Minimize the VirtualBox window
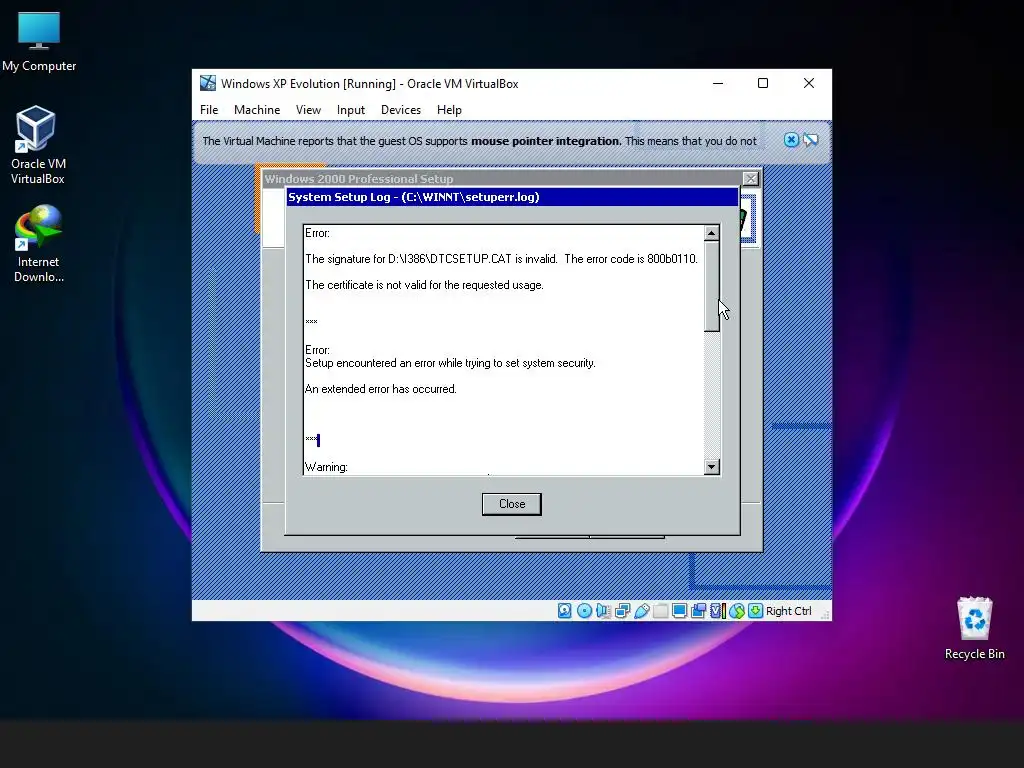This screenshot has height=768, width=1024. coord(718,83)
